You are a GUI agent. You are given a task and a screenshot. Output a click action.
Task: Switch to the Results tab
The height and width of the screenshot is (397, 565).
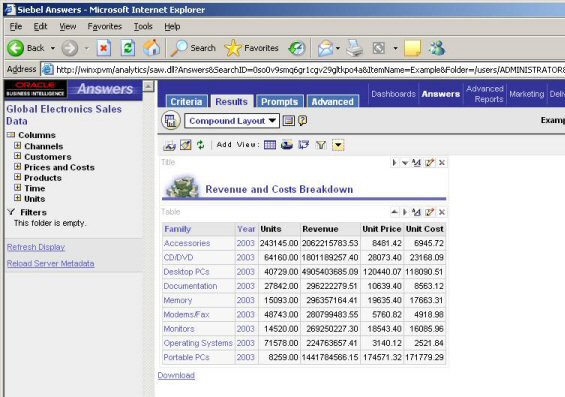pyautogui.click(x=231, y=102)
